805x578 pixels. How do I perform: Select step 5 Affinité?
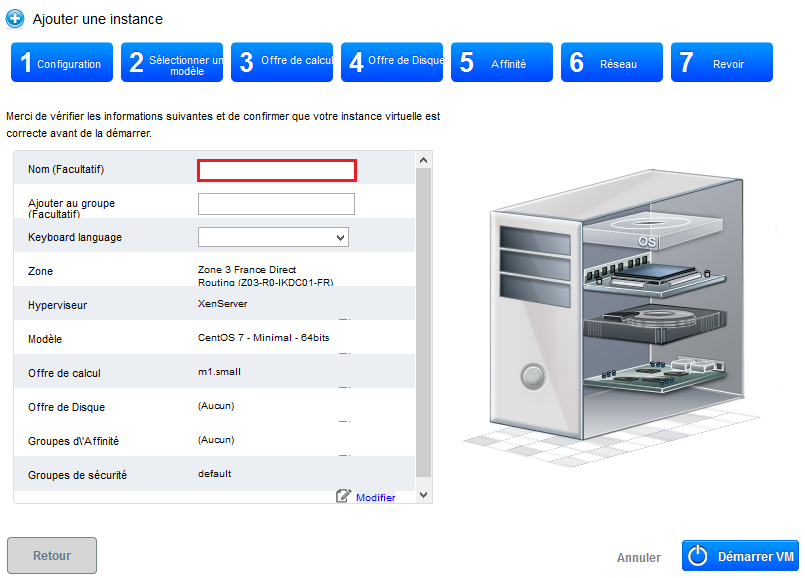502,63
